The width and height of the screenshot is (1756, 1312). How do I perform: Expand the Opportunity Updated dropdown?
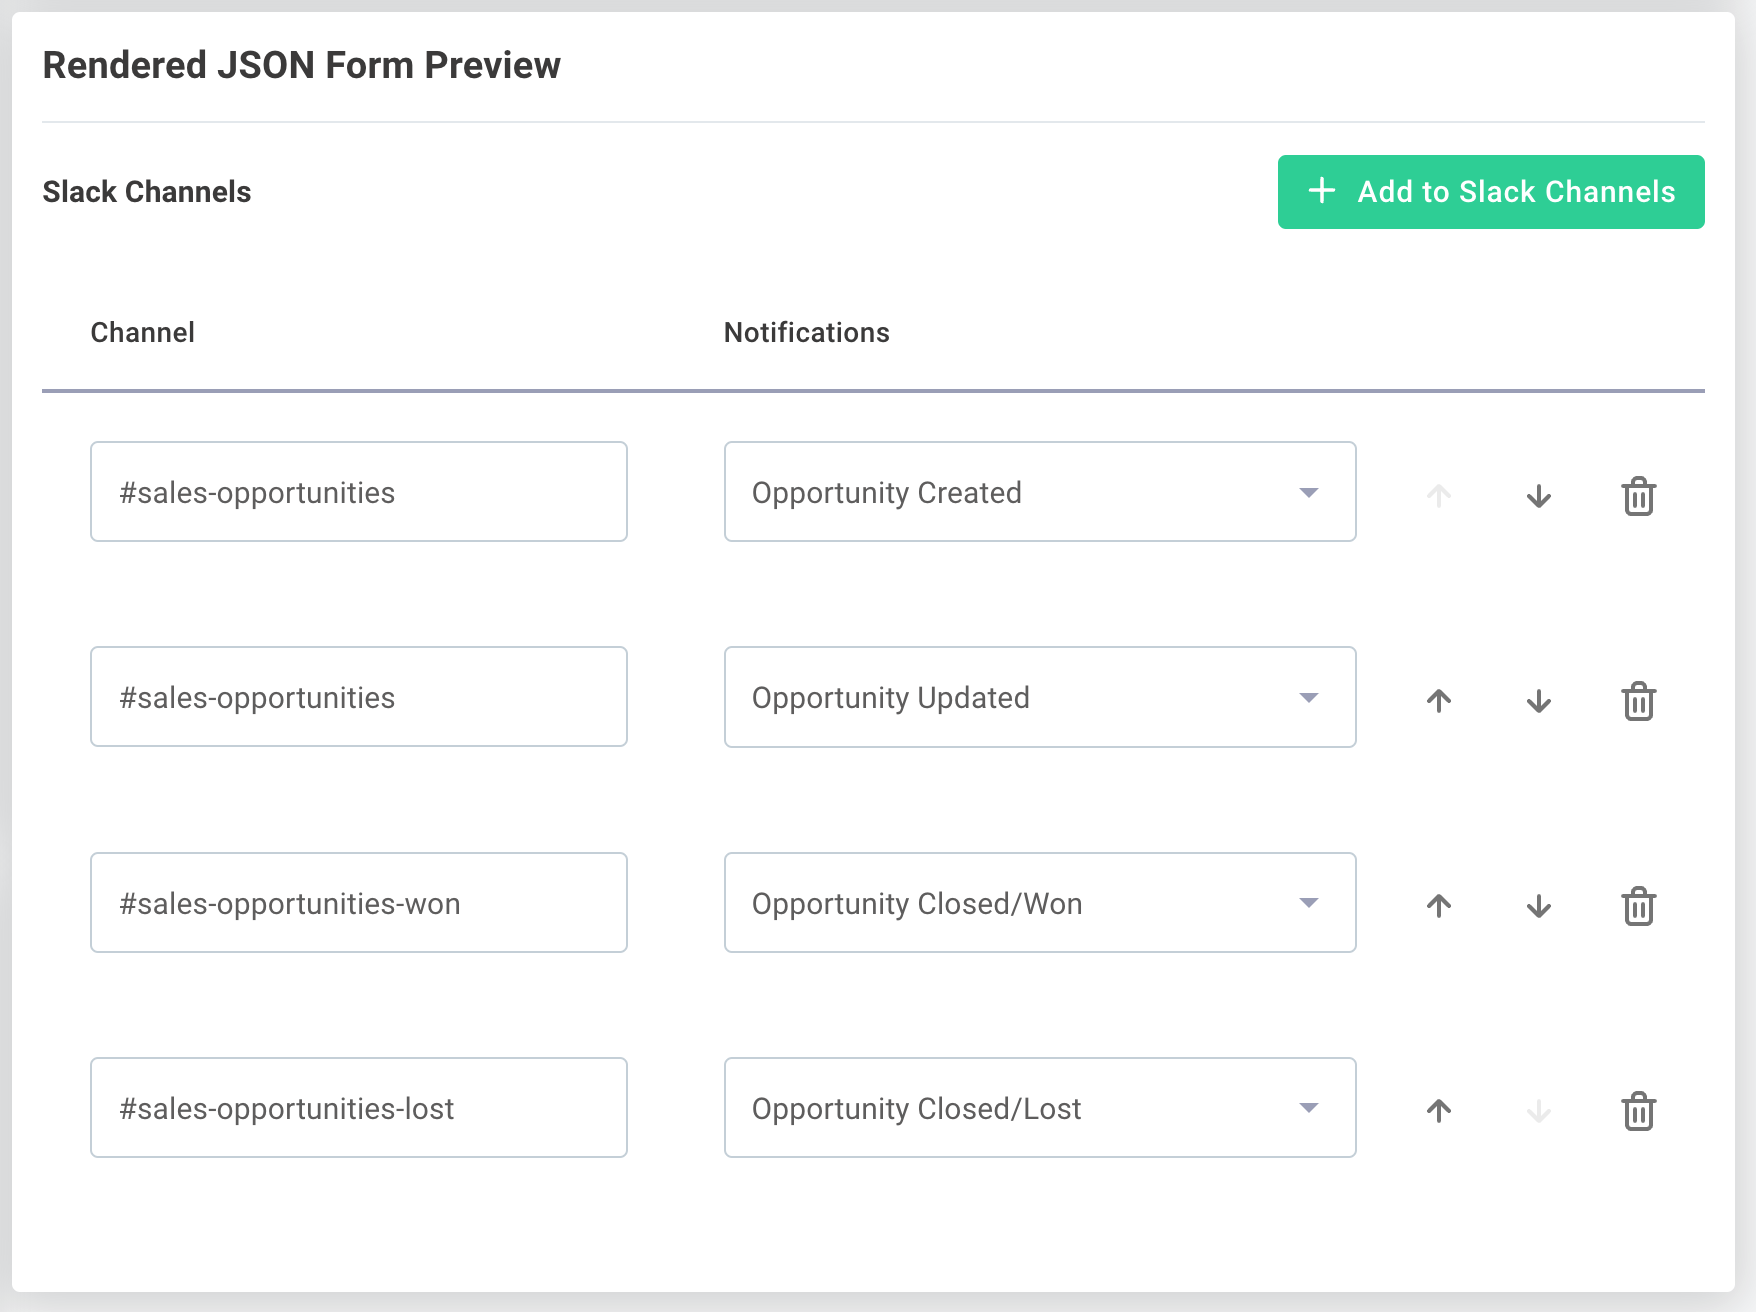click(1039, 697)
